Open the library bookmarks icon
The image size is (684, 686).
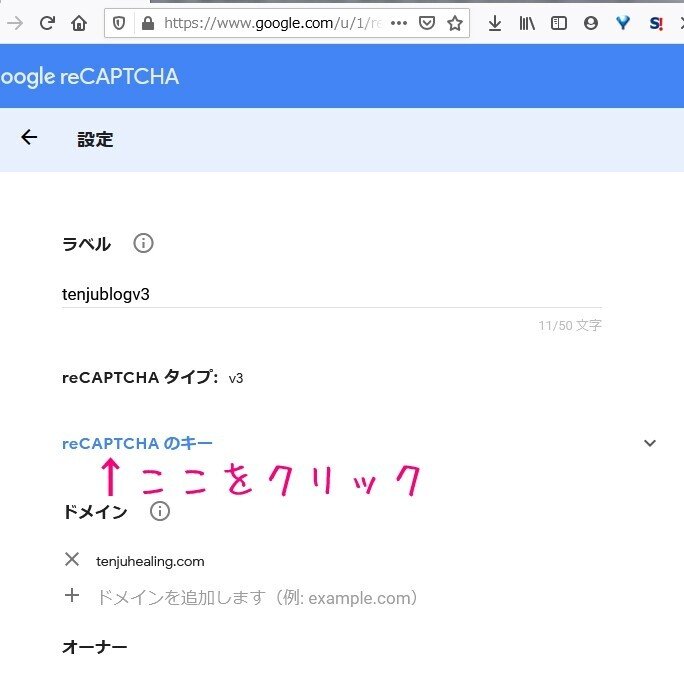click(x=527, y=23)
